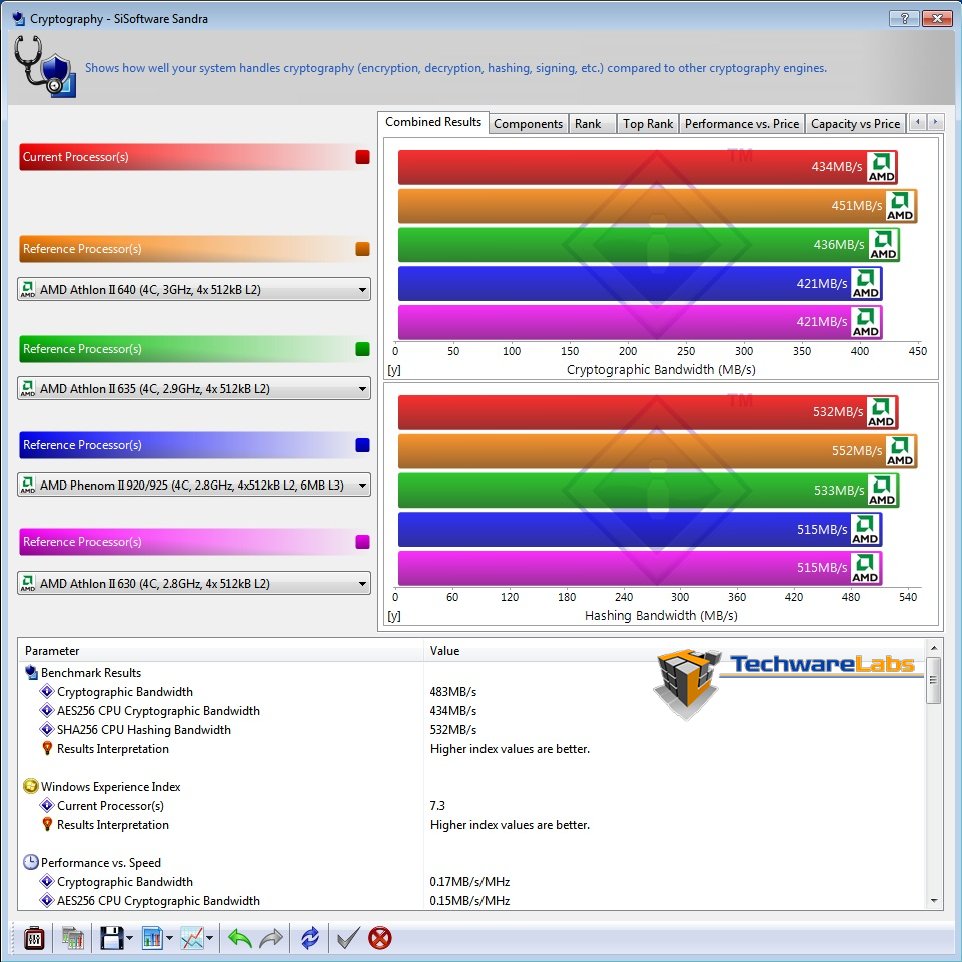Click the AMD logo on 552MB/s bar

tap(900, 451)
